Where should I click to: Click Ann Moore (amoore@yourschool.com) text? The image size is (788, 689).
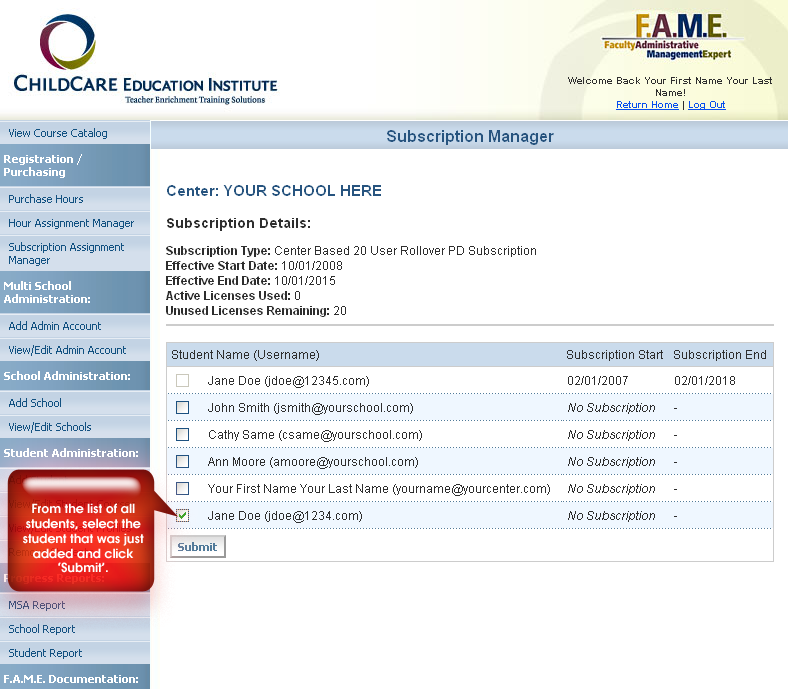pyautogui.click(x=313, y=462)
